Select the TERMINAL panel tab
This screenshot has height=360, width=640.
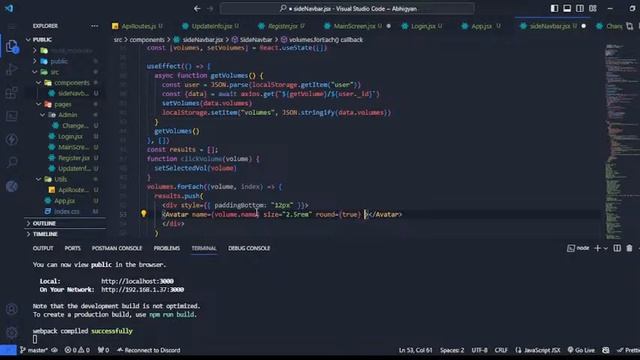click(204, 248)
